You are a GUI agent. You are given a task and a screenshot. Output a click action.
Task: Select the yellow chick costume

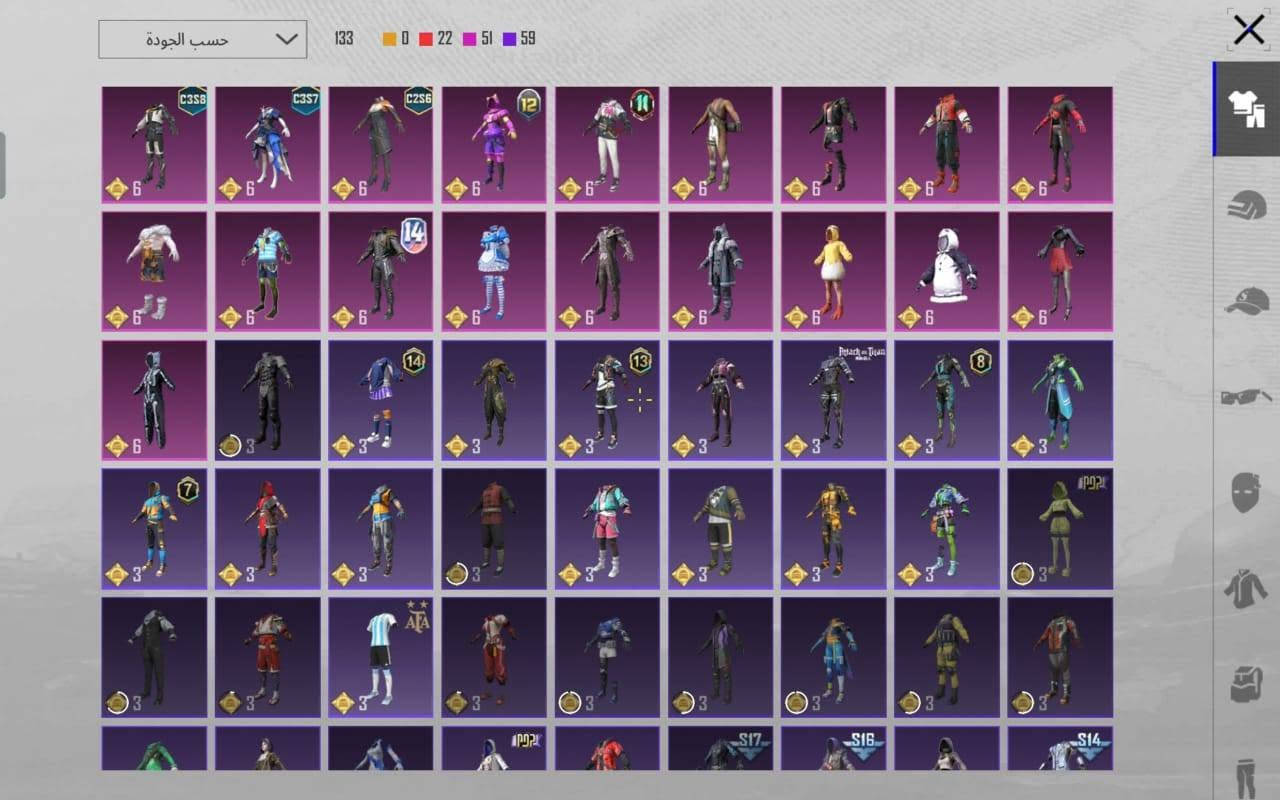833,271
